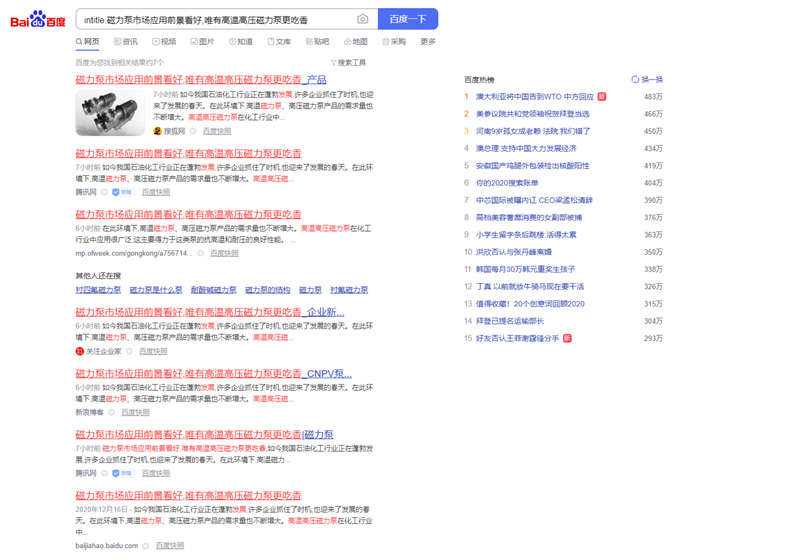Expand the 更多 search categories
The image size is (800, 560).
428,42
